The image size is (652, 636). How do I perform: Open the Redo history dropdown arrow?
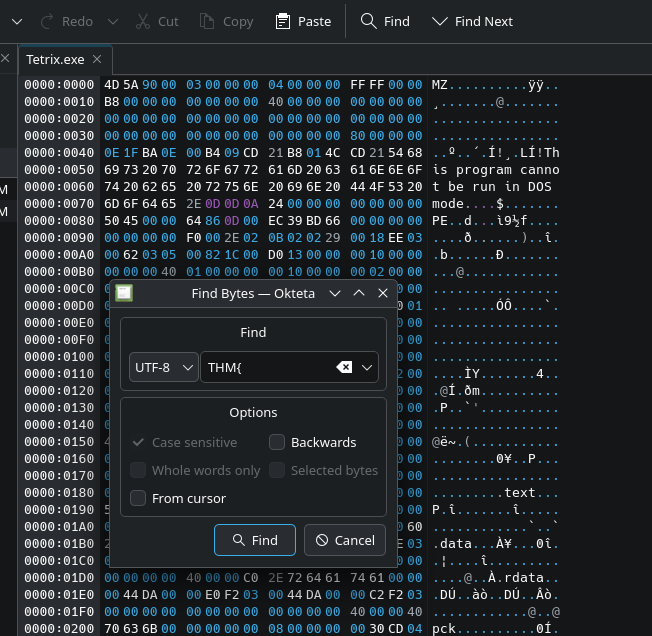113,21
